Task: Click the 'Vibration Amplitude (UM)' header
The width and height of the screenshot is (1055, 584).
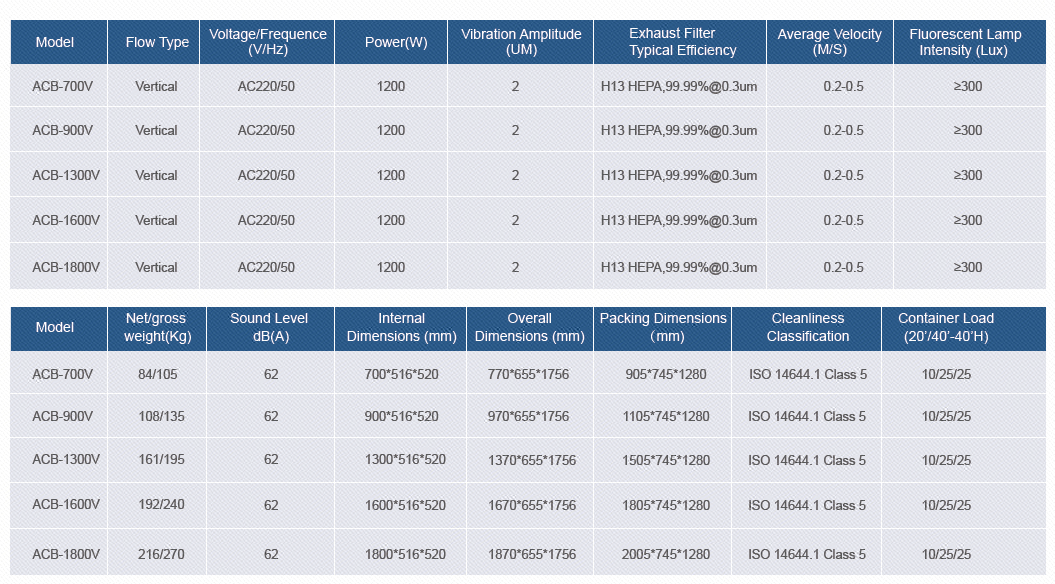Action: point(521,42)
